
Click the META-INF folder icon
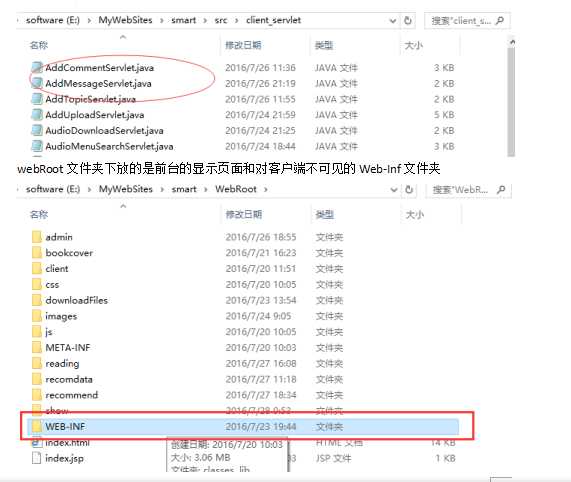[x=37, y=348]
